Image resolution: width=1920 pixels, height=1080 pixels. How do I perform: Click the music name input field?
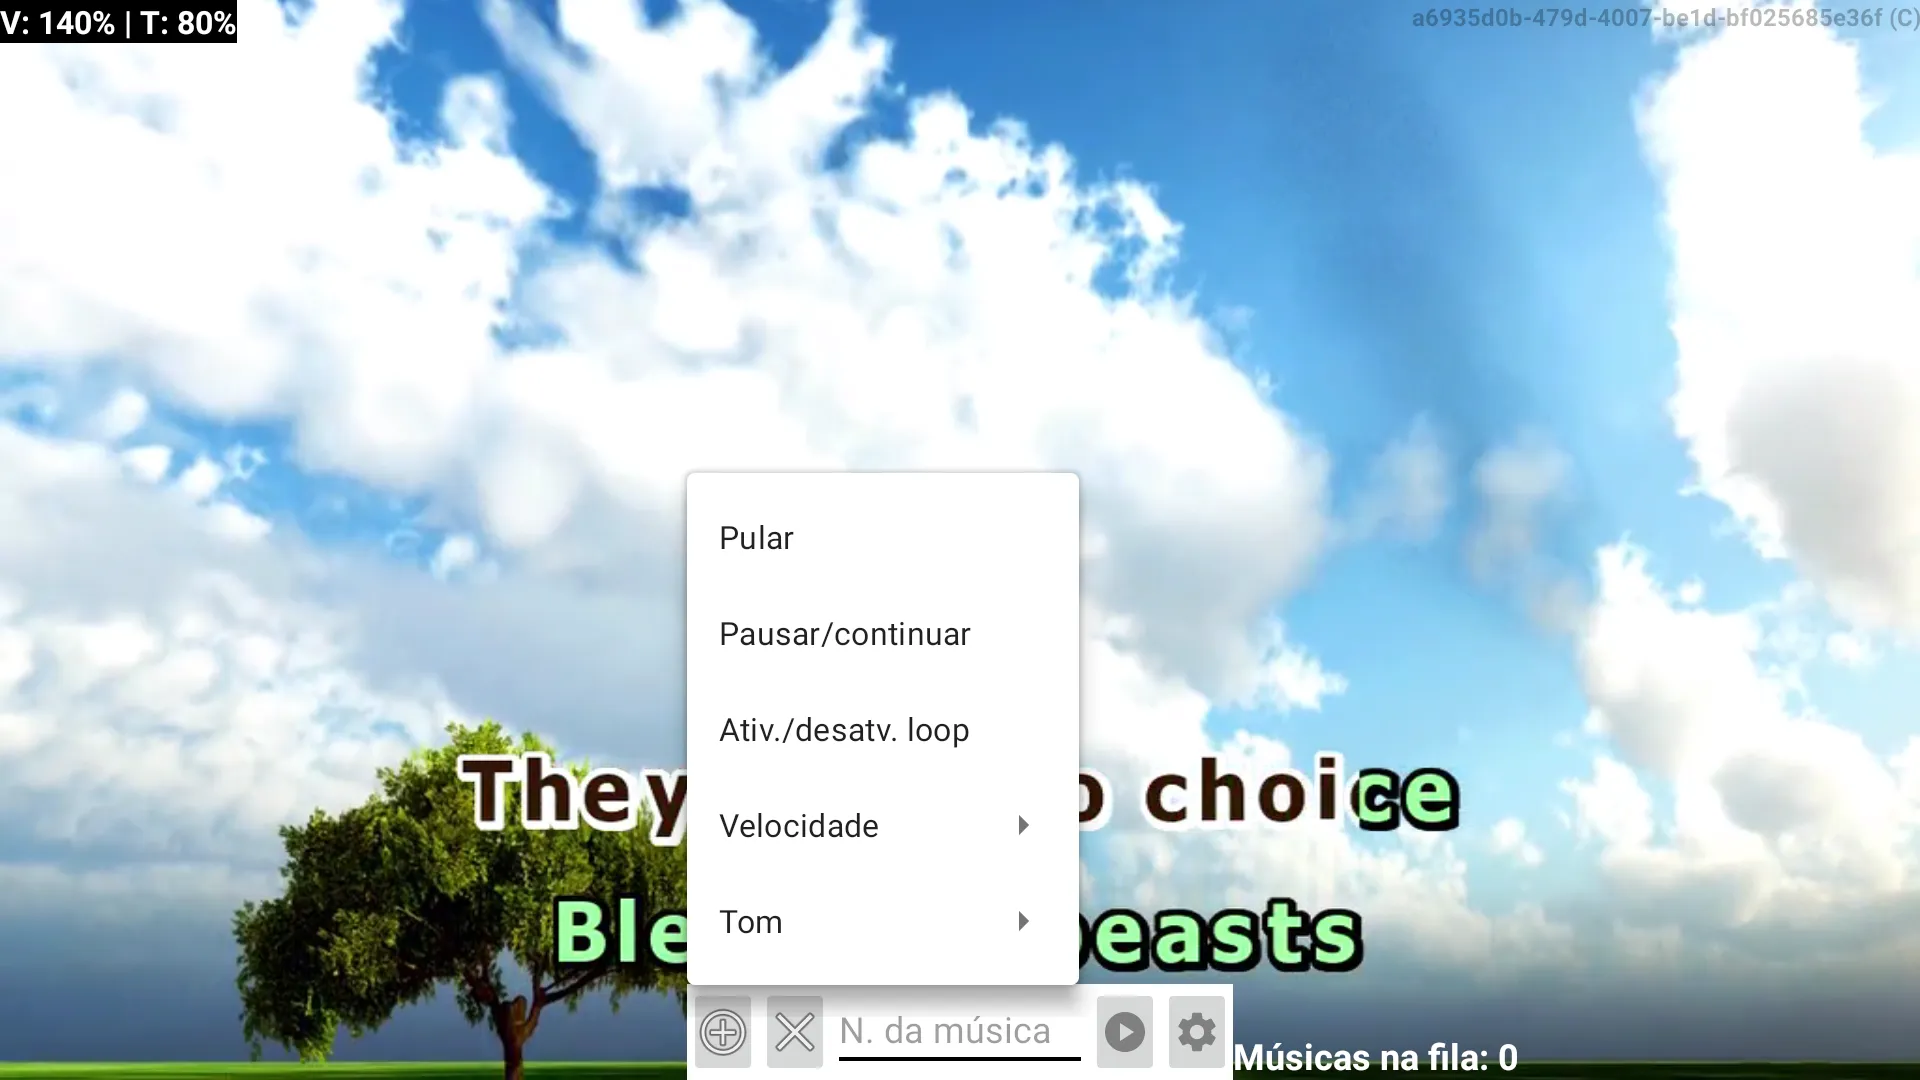pos(960,1031)
